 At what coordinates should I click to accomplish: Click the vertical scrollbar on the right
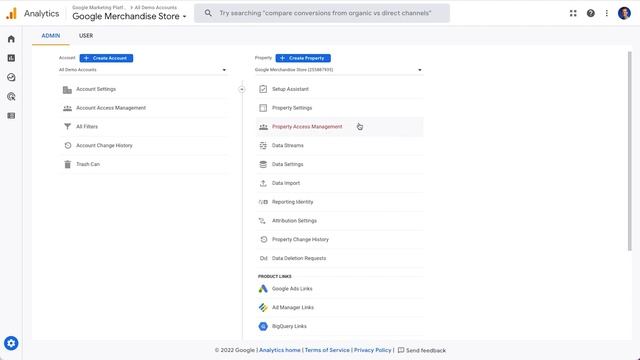click(x=629, y=151)
